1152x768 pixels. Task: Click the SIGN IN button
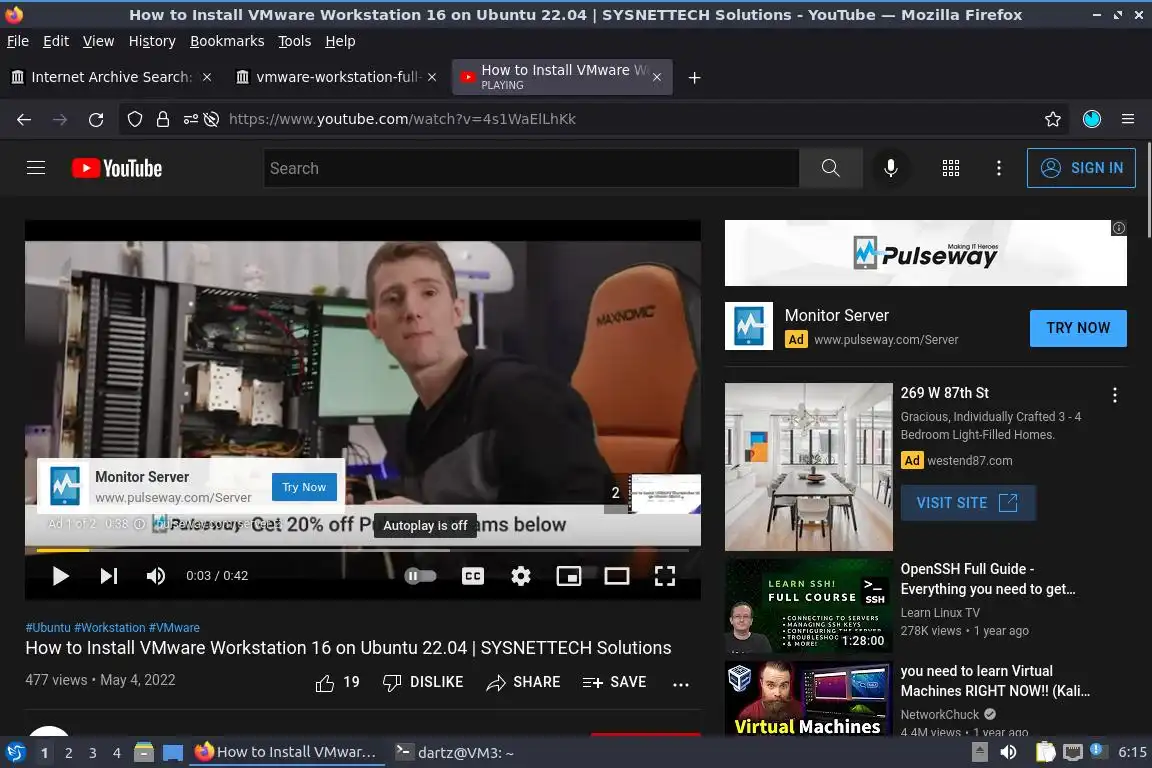(1081, 168)
